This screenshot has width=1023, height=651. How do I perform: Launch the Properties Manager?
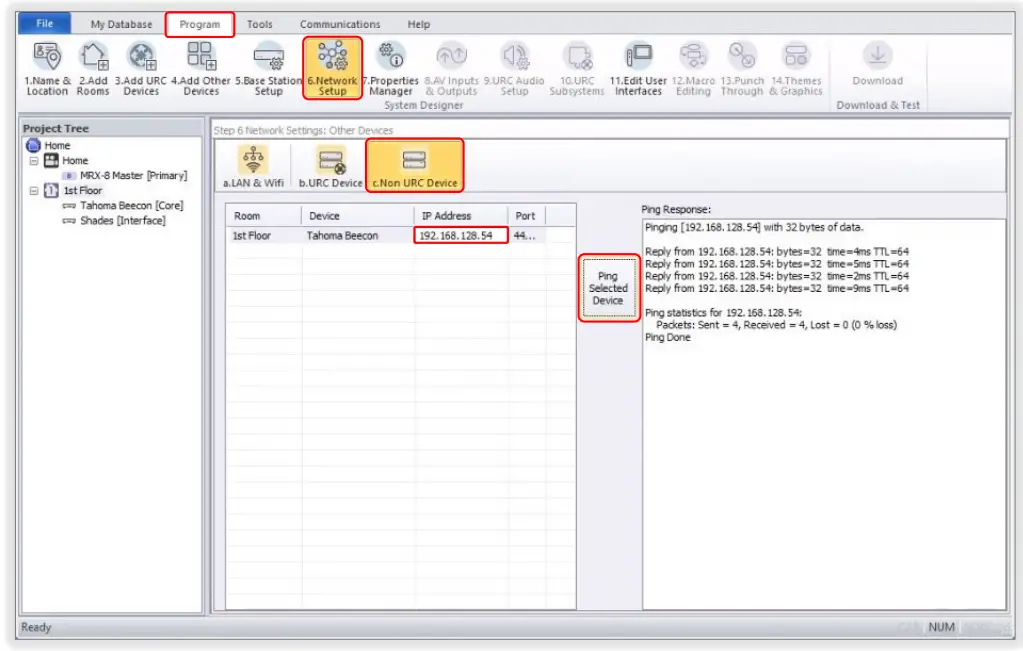[391, 67]
